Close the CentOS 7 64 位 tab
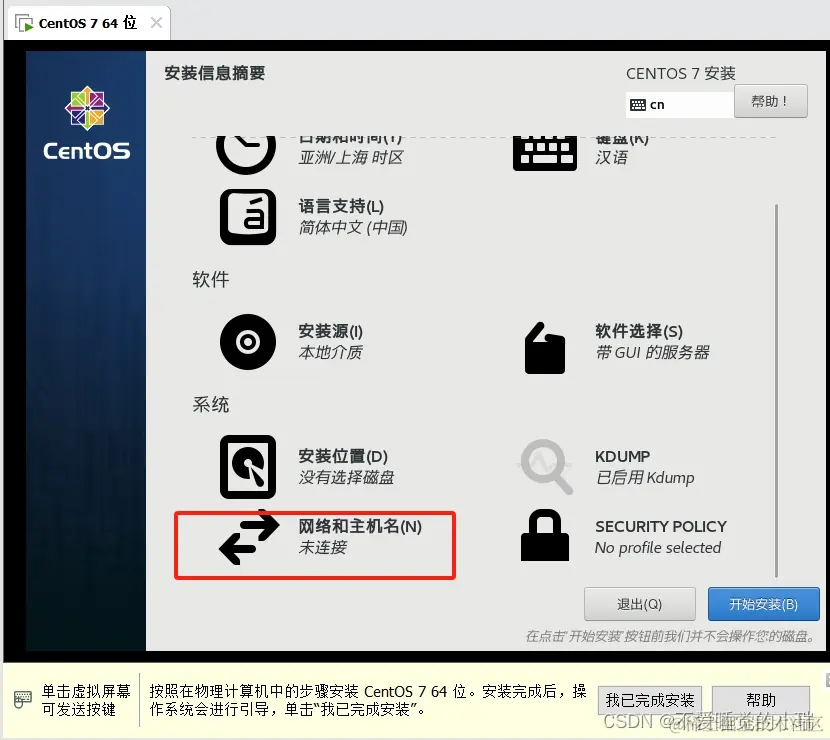This screenshot has height=740, width=830. pos(156,23)
